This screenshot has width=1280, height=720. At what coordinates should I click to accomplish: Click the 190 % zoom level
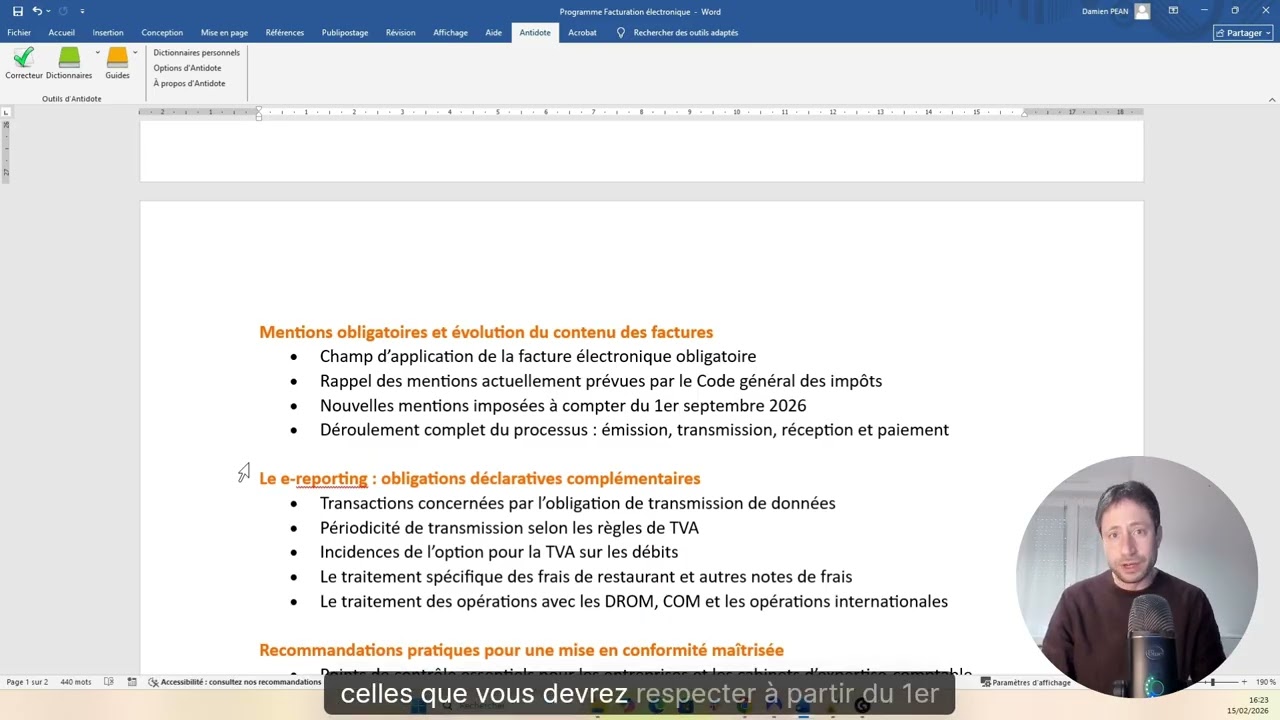pos(1265,682)
